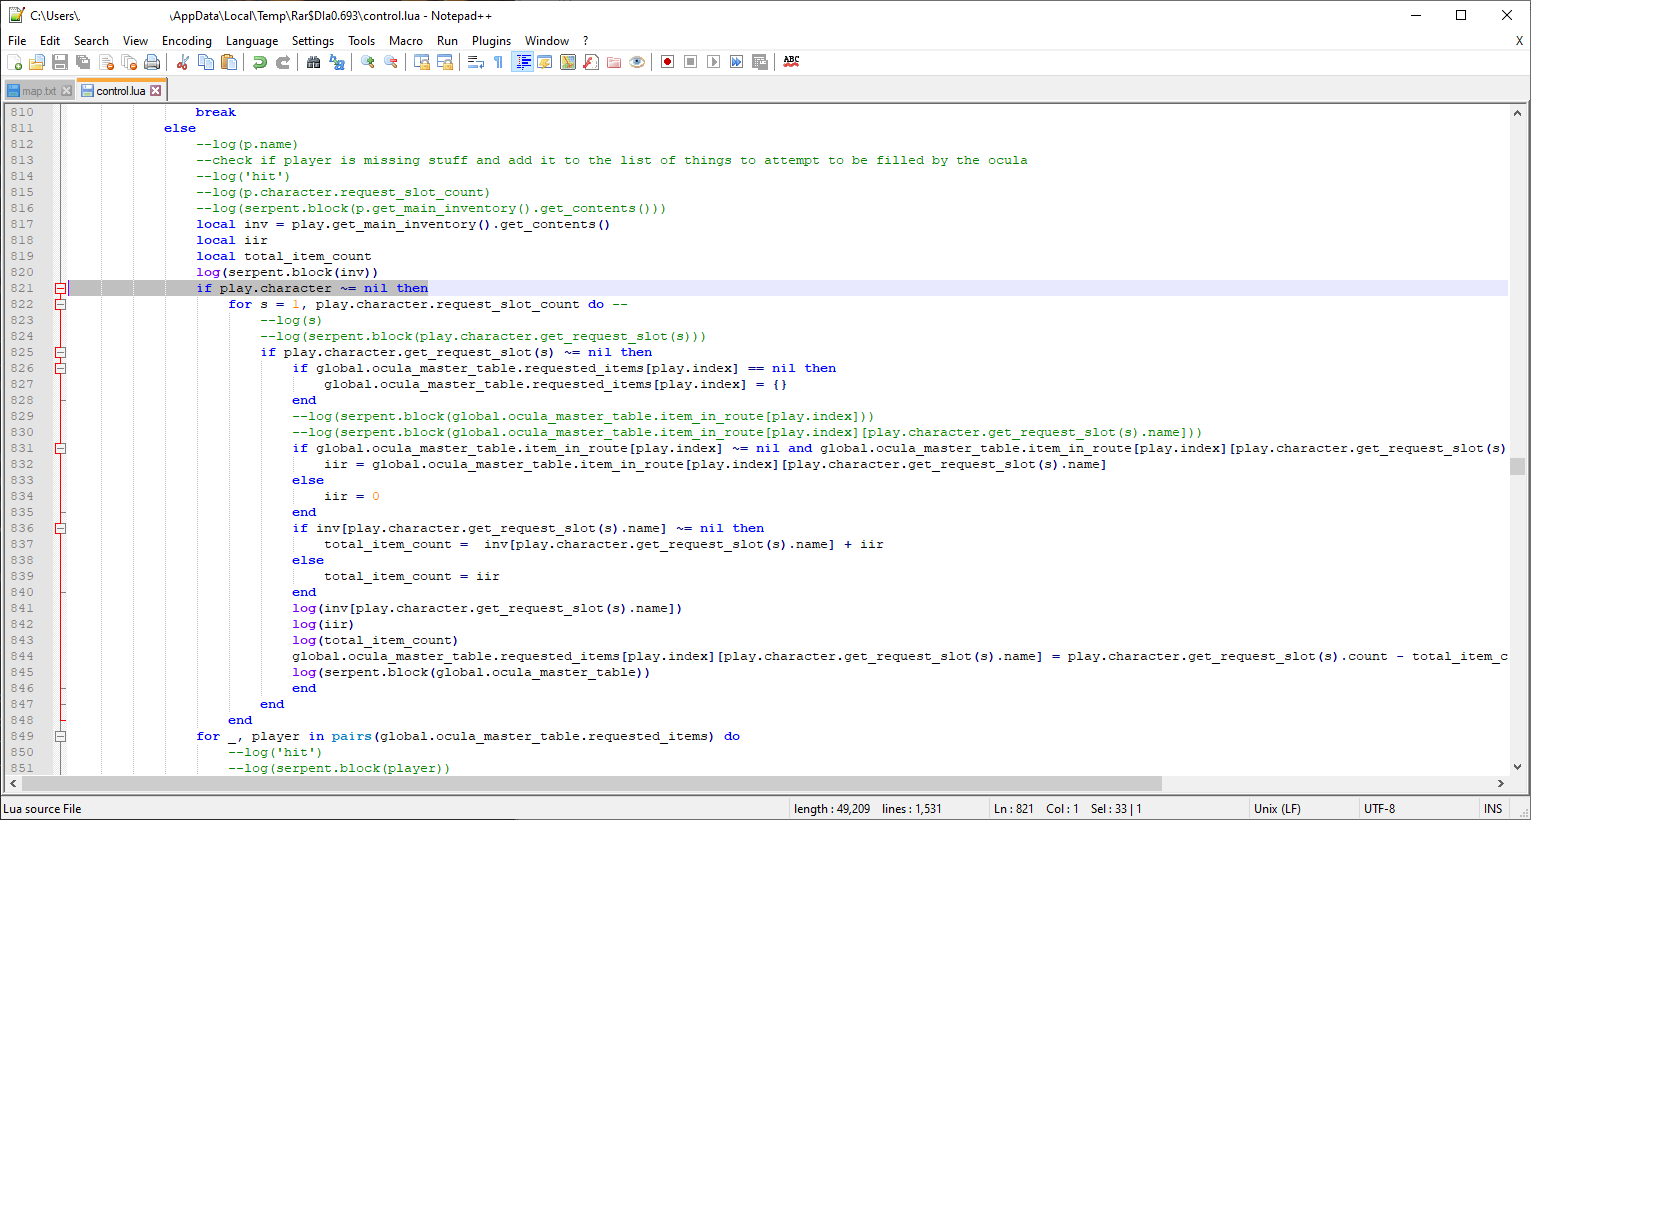This screenshot has width=1679, height=1210.
Task: Undo last action with green arrow
Action: [x=260, y=62]
